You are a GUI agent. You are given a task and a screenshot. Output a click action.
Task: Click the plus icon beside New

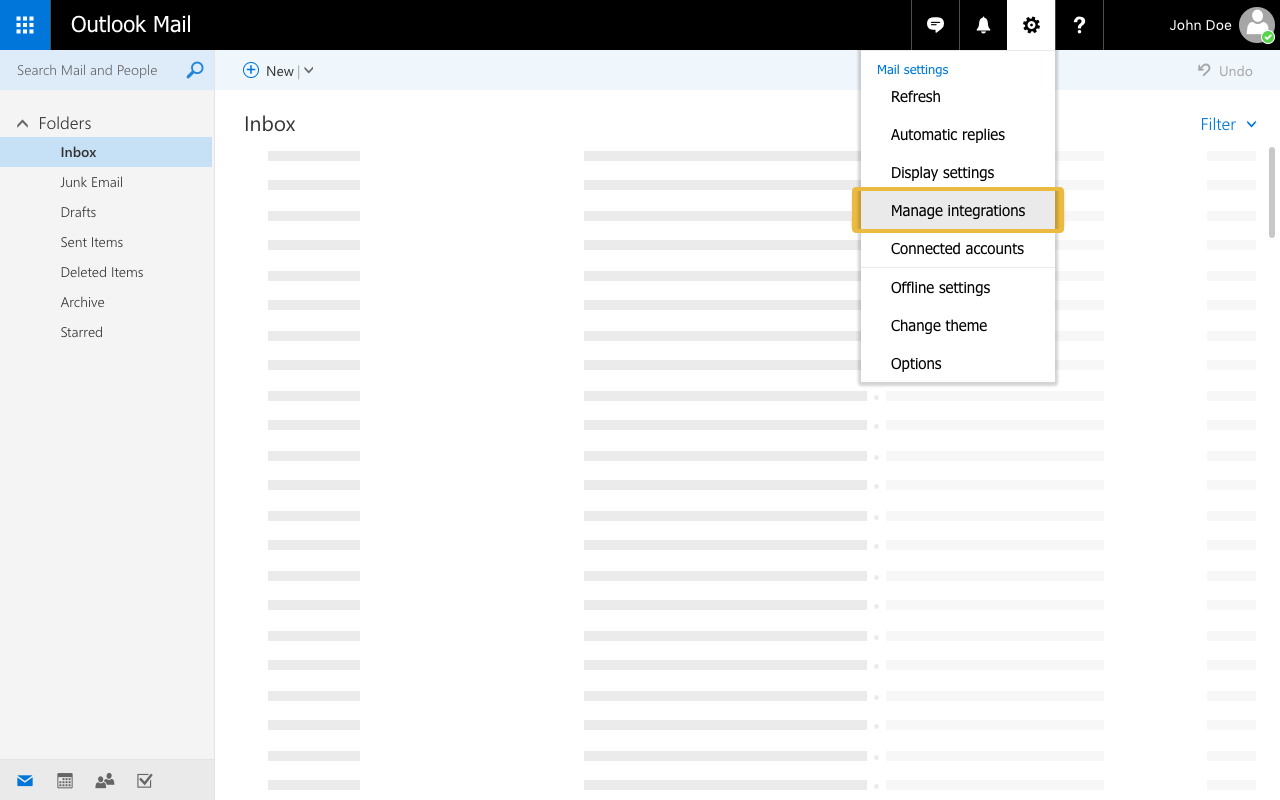click(251, 70)
